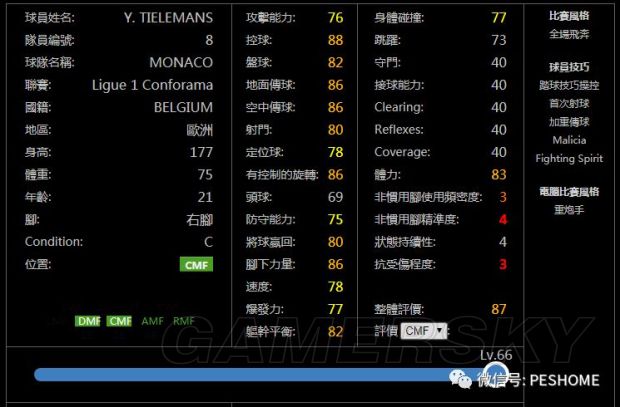Click the 首次射球 skill
This screenshot has height=407, width=620.
569,103
